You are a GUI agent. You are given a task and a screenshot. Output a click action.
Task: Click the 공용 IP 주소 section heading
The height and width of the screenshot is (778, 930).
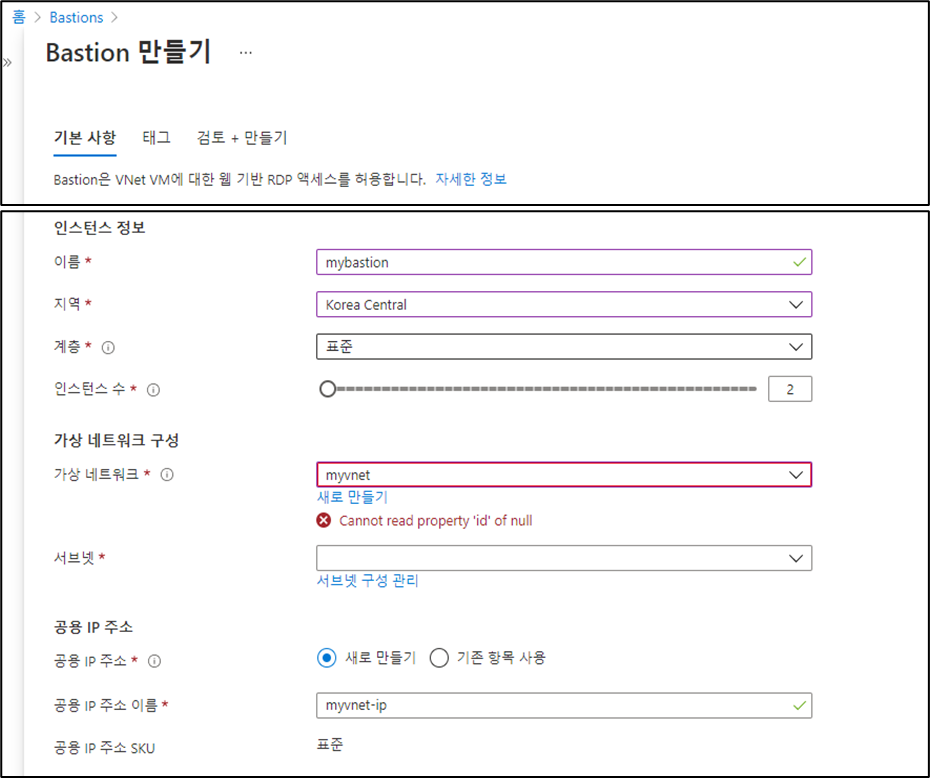coord(93,627)
